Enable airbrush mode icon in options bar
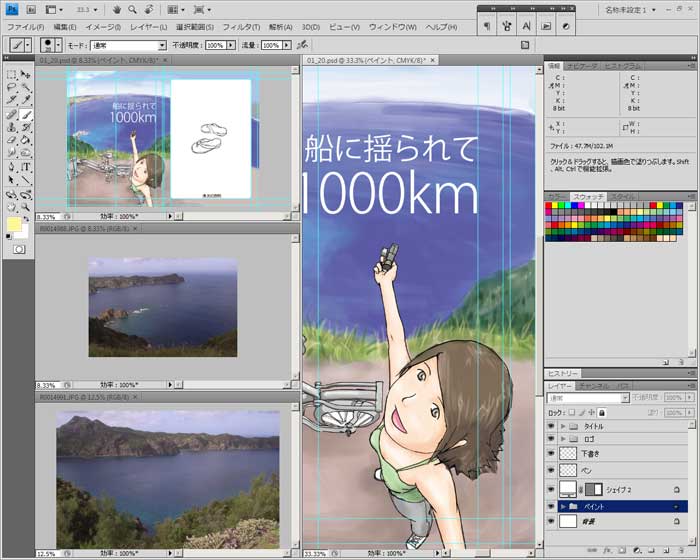 303,45
